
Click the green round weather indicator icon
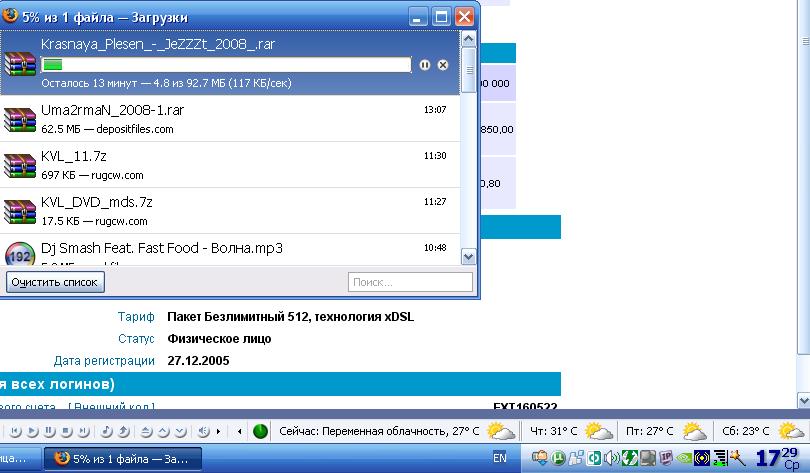click(x=260, y=431)
